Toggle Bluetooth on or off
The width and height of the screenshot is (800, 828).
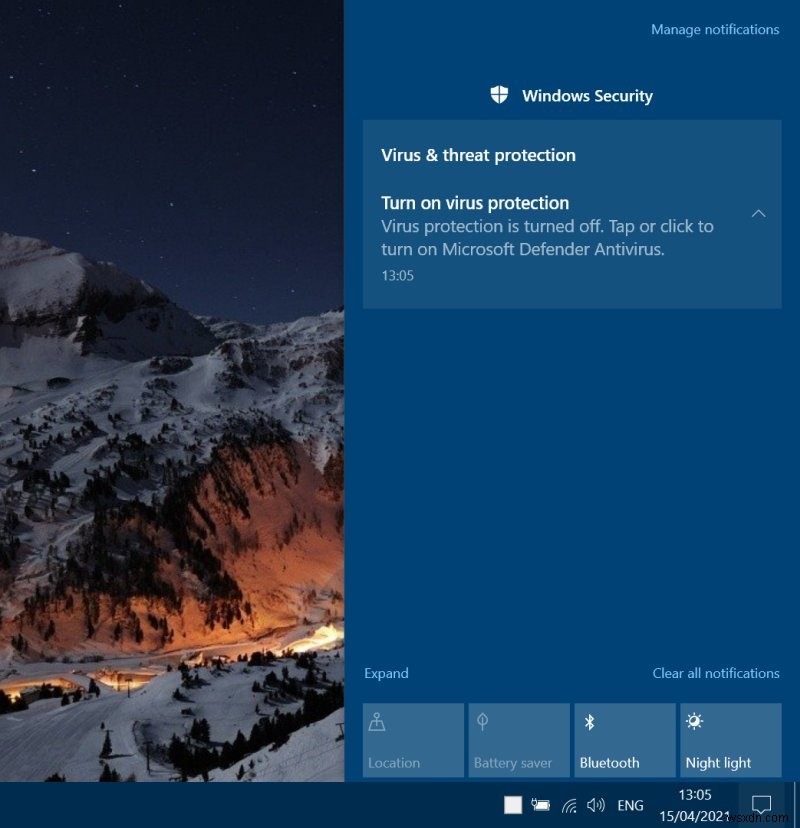tap(624, 740)
